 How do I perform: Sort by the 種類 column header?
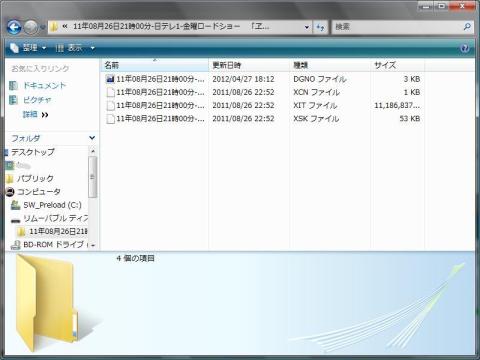pos(330,65)
